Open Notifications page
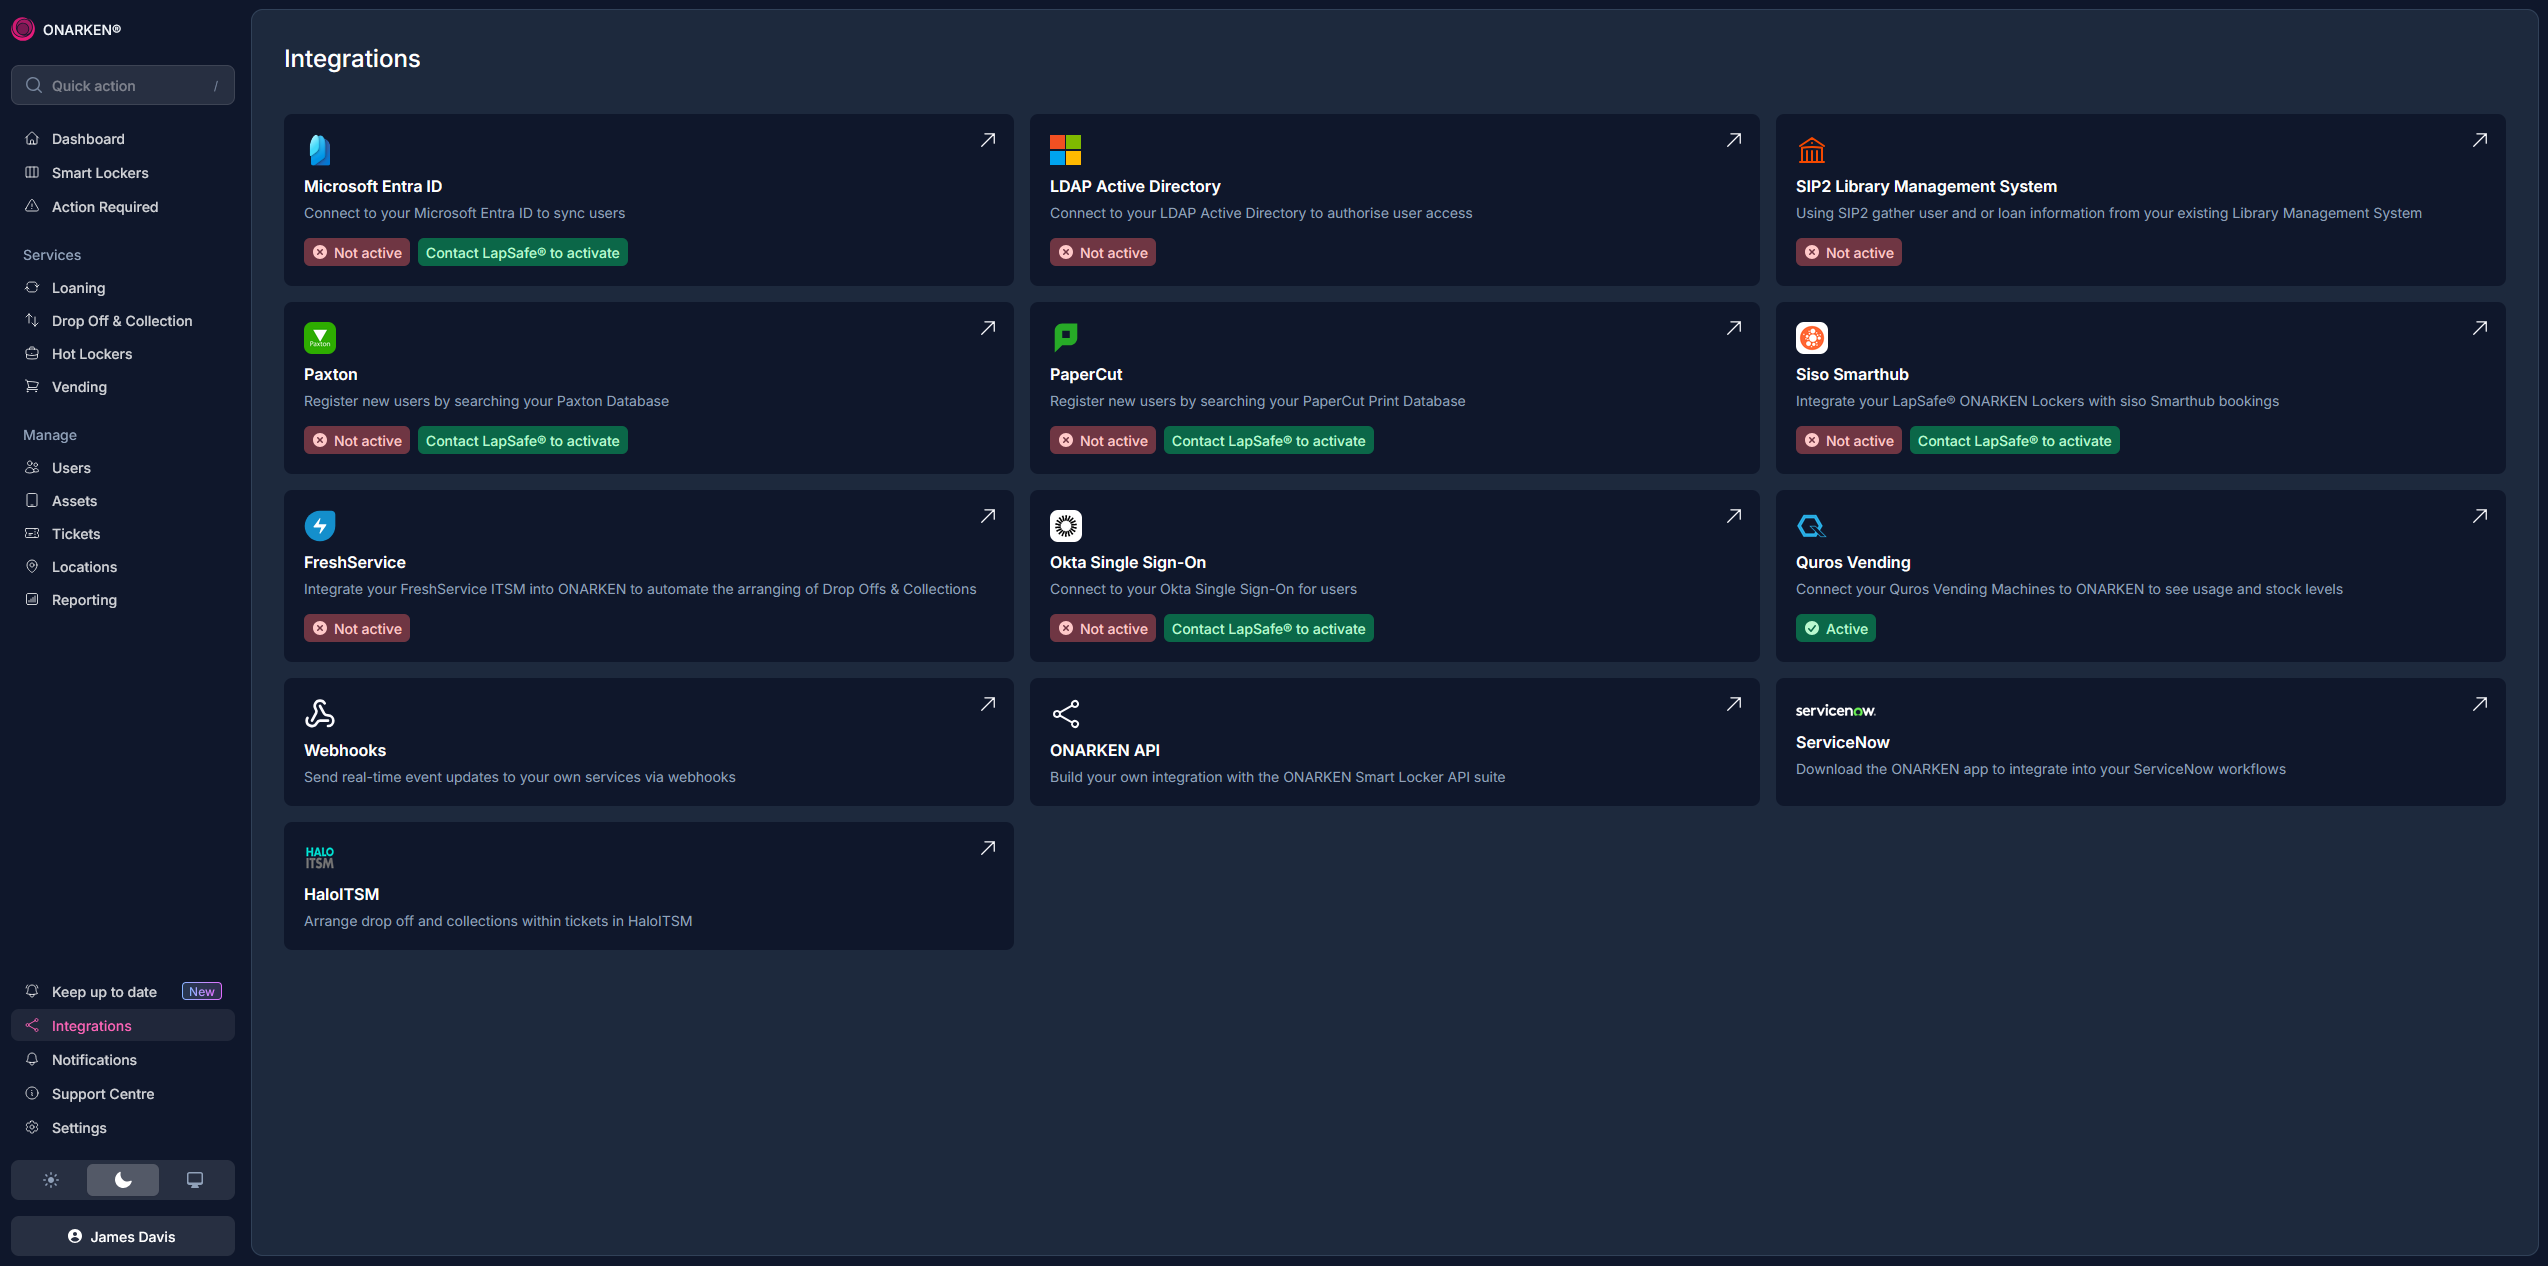 [x=123, y=1060]
